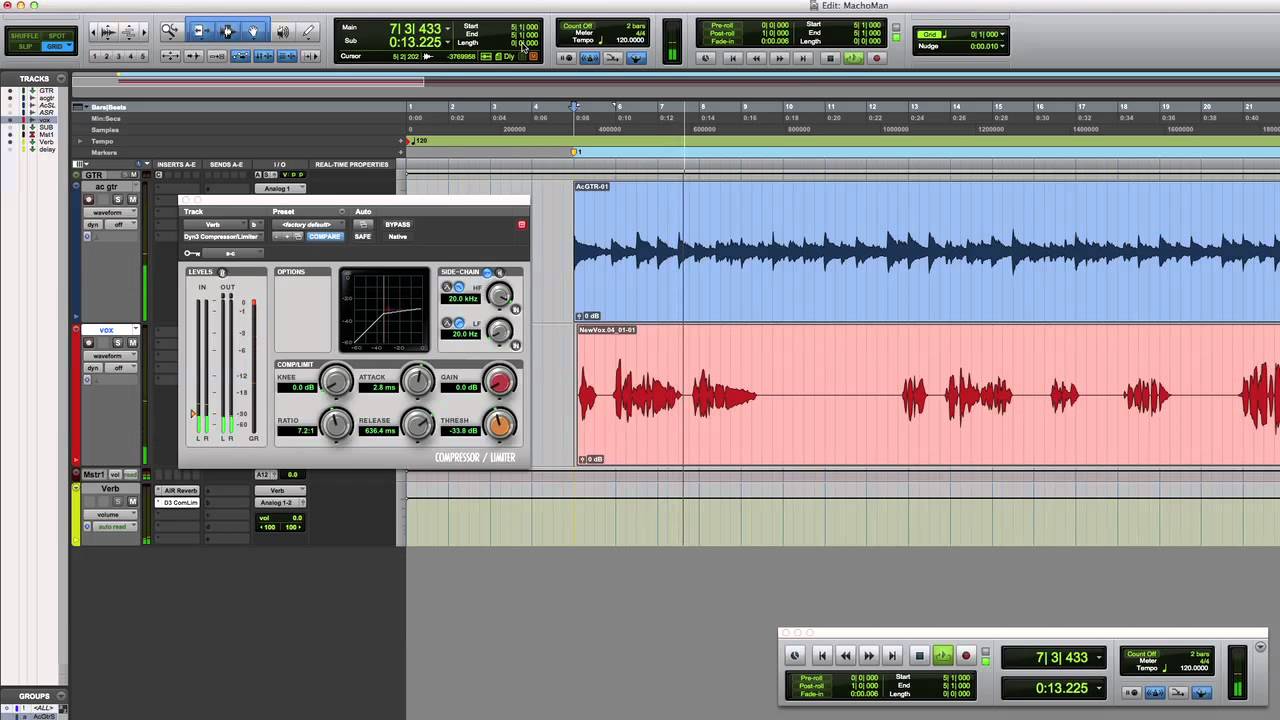Viewport: 1280px width, 720px height.
Task: Select zoom preset 5 button
Action: tap(143, 56)
